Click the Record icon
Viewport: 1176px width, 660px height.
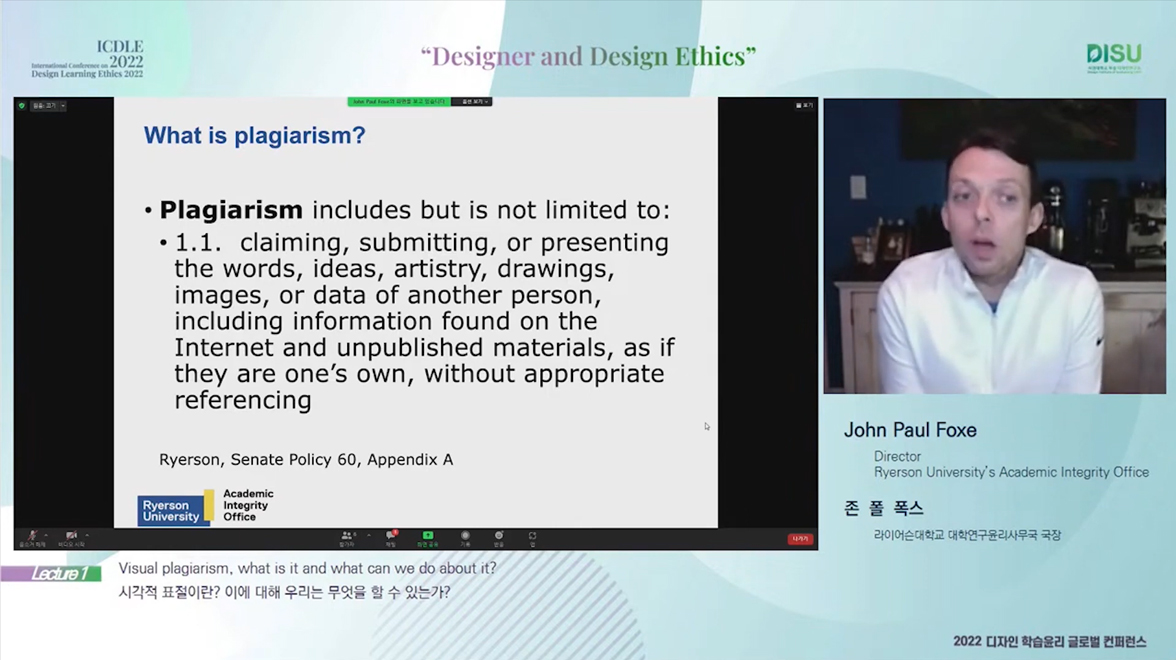click(465, 538)
